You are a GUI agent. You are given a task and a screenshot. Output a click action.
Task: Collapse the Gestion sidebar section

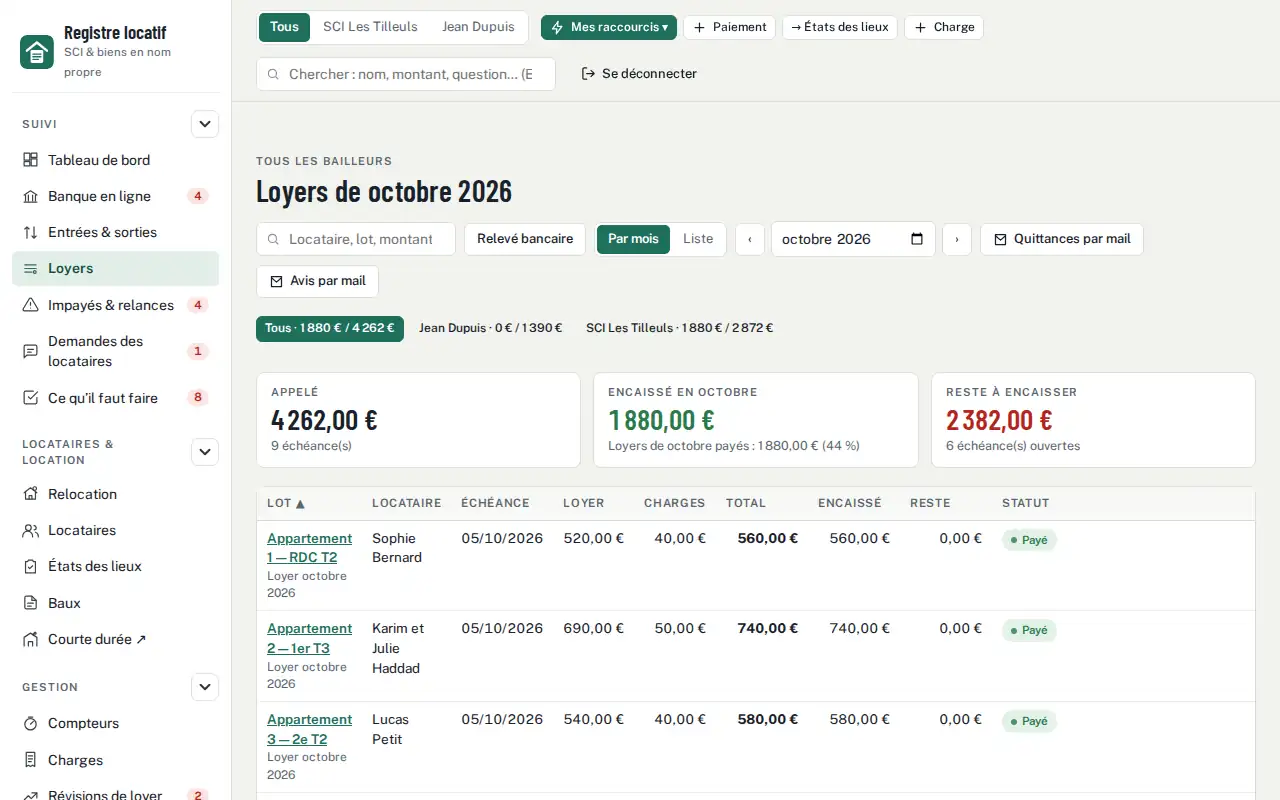coord(205,687)
